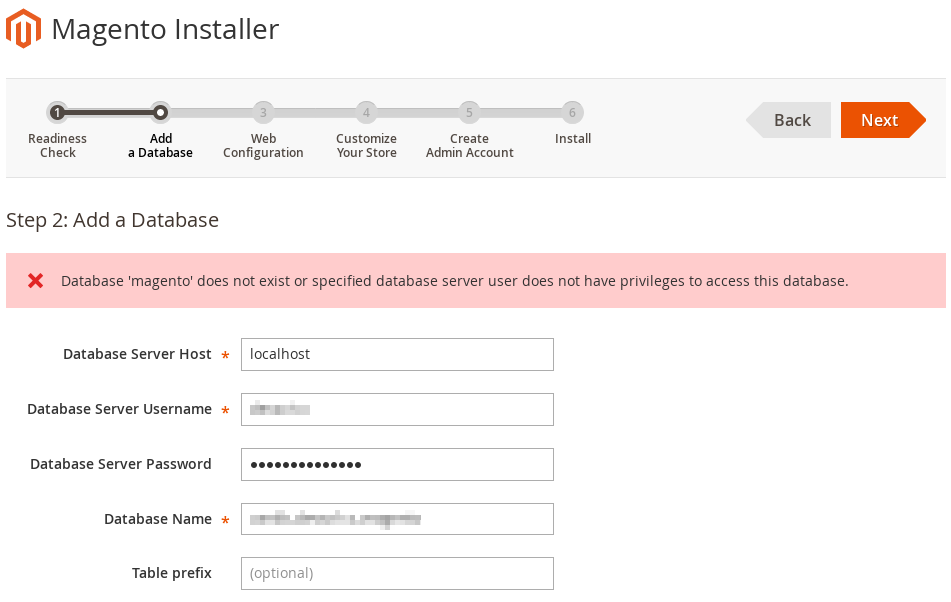
Task: Select the Add a Database step label
Action: pyautogui.click(x=161, y=145)
